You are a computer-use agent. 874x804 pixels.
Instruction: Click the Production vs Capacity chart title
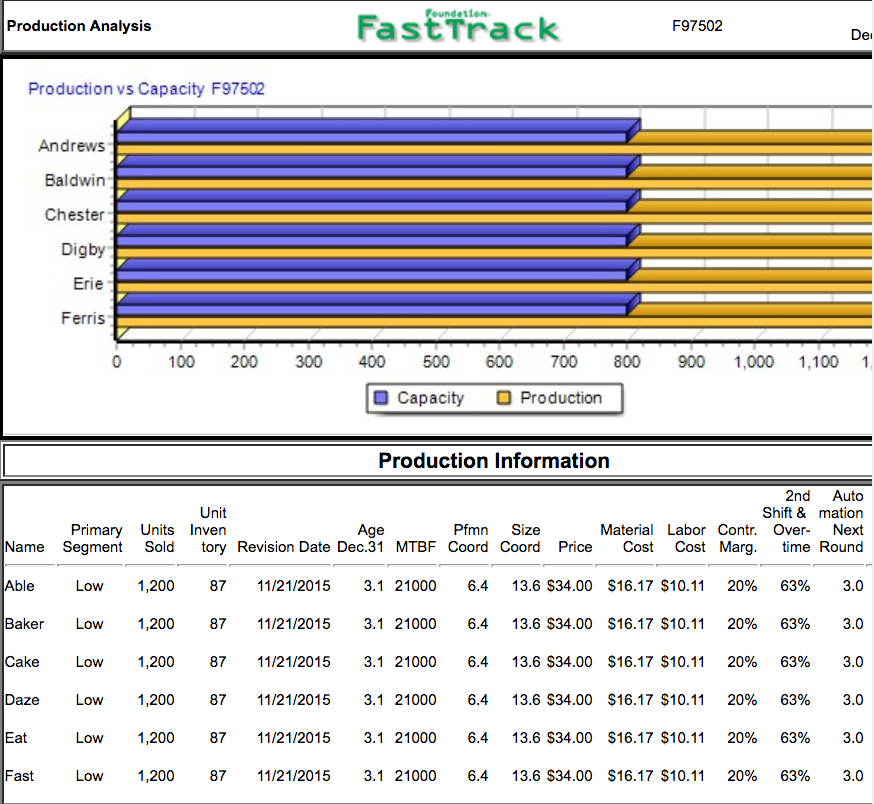pyautogui.click(x=147, y=89)
